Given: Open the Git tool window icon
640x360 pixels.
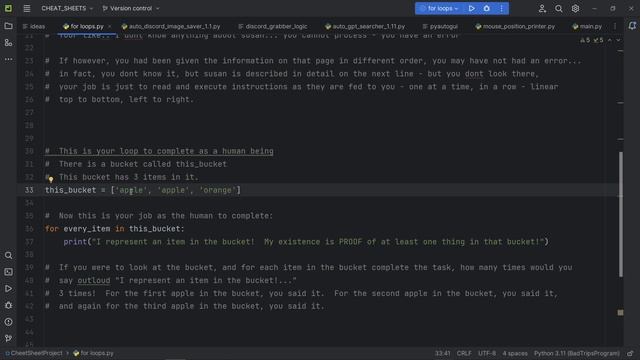Looking at the screenshot, I should click(x=8, y=338).
